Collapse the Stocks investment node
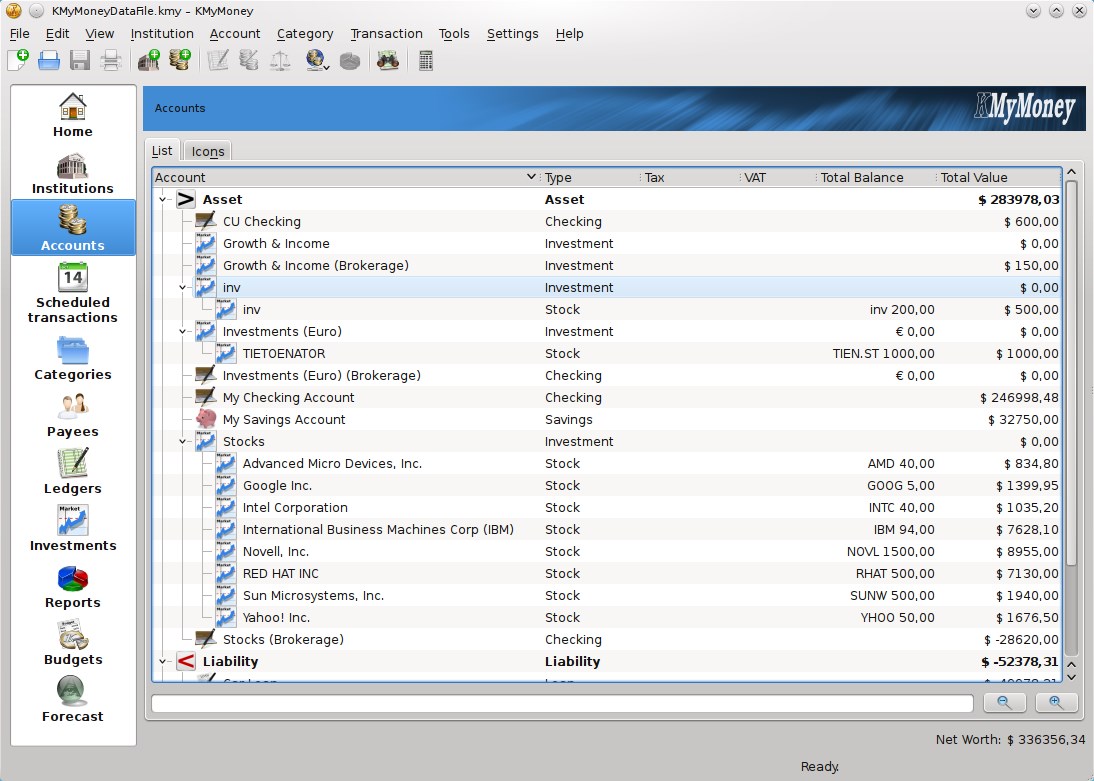This screenshot has height=781, width=1094. pos(182,442)
